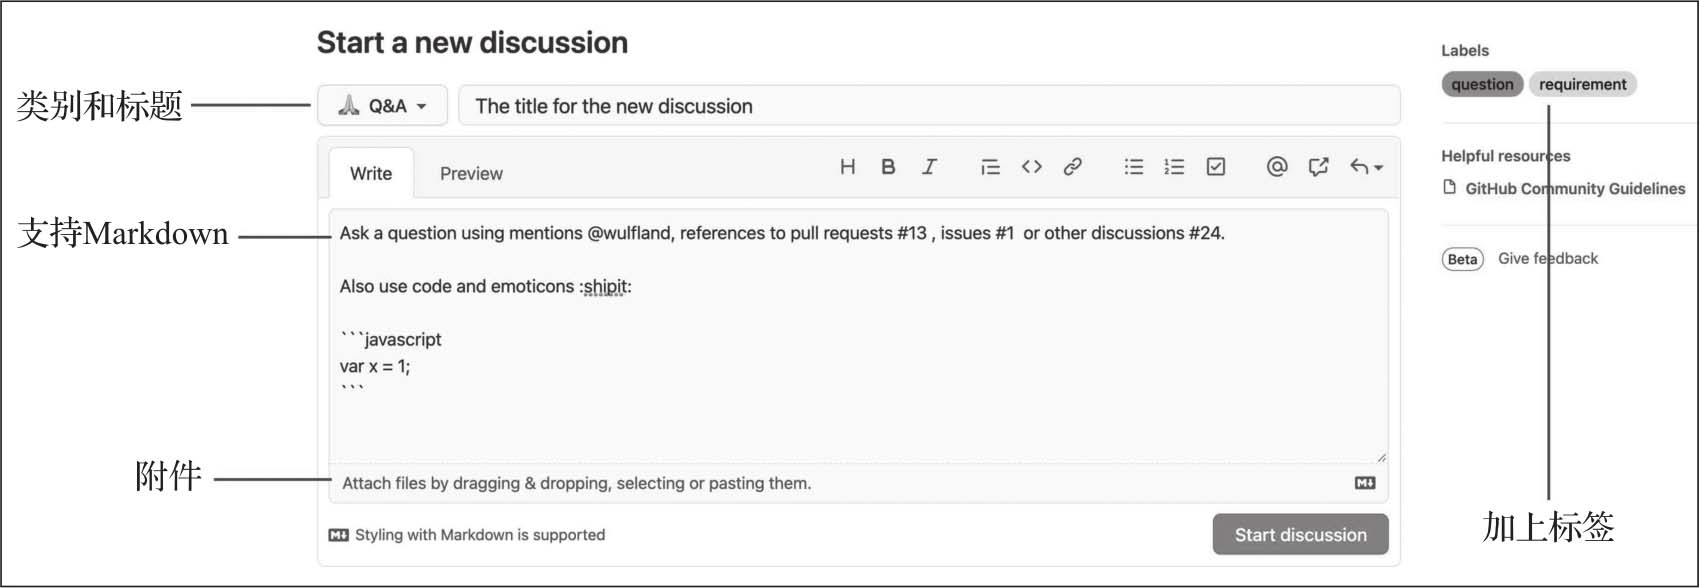Click the Give feedback link
1699x588 pixels.
click(x=1547, y=259)
